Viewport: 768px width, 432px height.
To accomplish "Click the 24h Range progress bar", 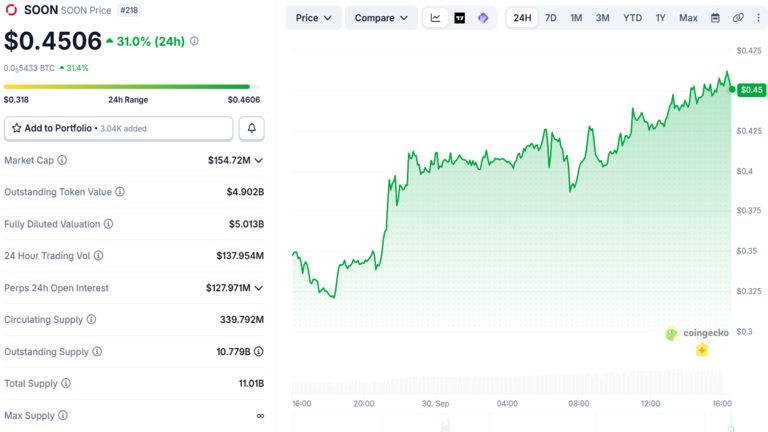I will [x=132, y=87].
